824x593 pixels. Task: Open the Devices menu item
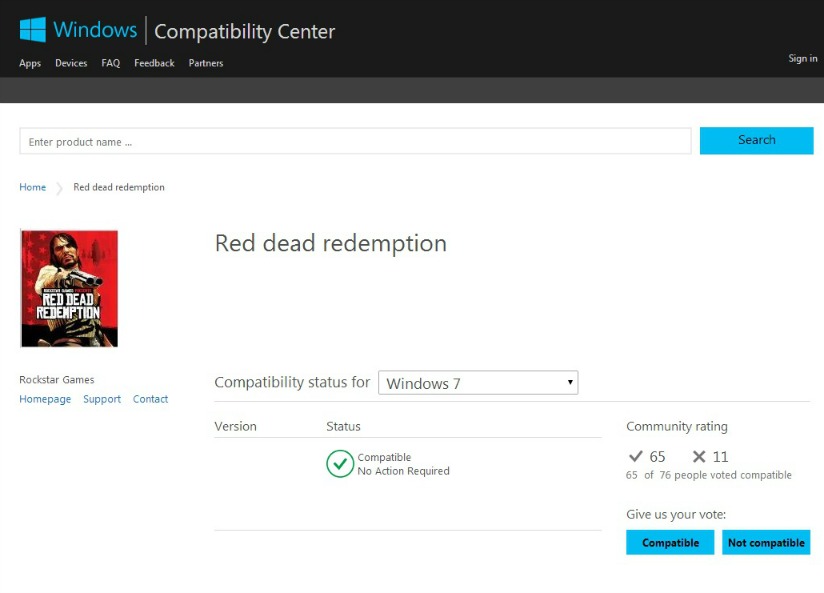71,63
